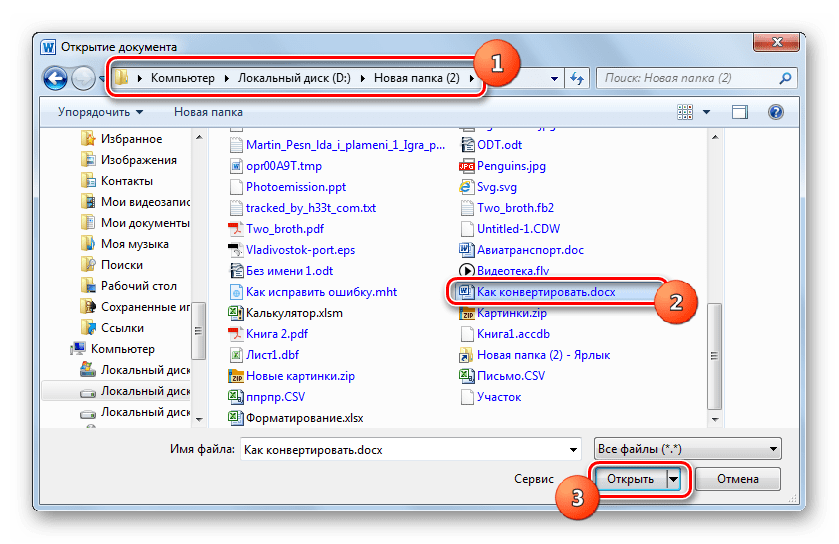Screen dimensions: 839x544
Task: Select the file Форматирование.xlsx
Action: coord(304,418)
